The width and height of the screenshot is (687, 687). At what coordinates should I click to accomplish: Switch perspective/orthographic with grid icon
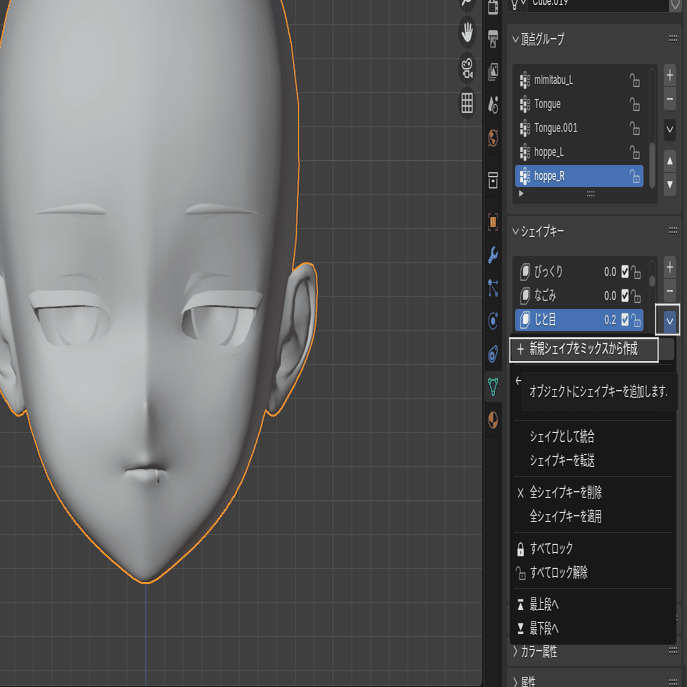coord(467,103)
